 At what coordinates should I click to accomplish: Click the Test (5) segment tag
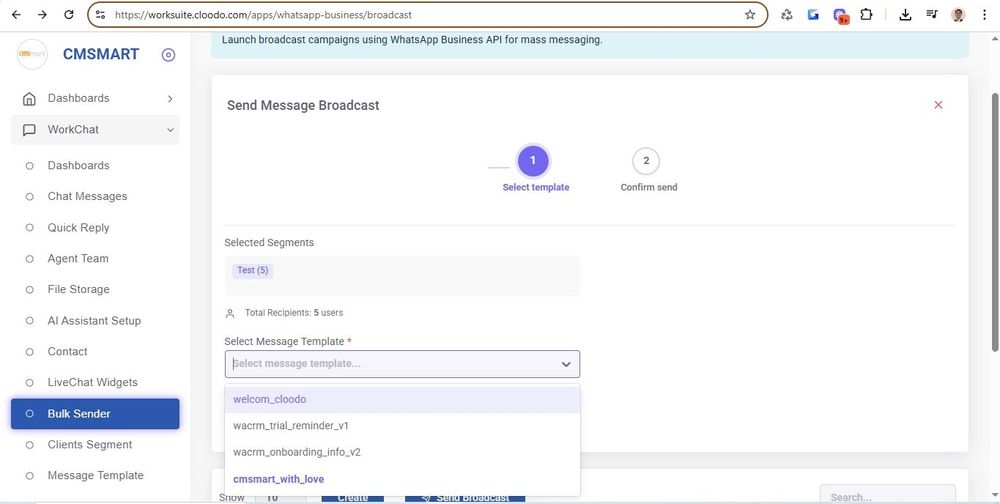click(252, 271)
